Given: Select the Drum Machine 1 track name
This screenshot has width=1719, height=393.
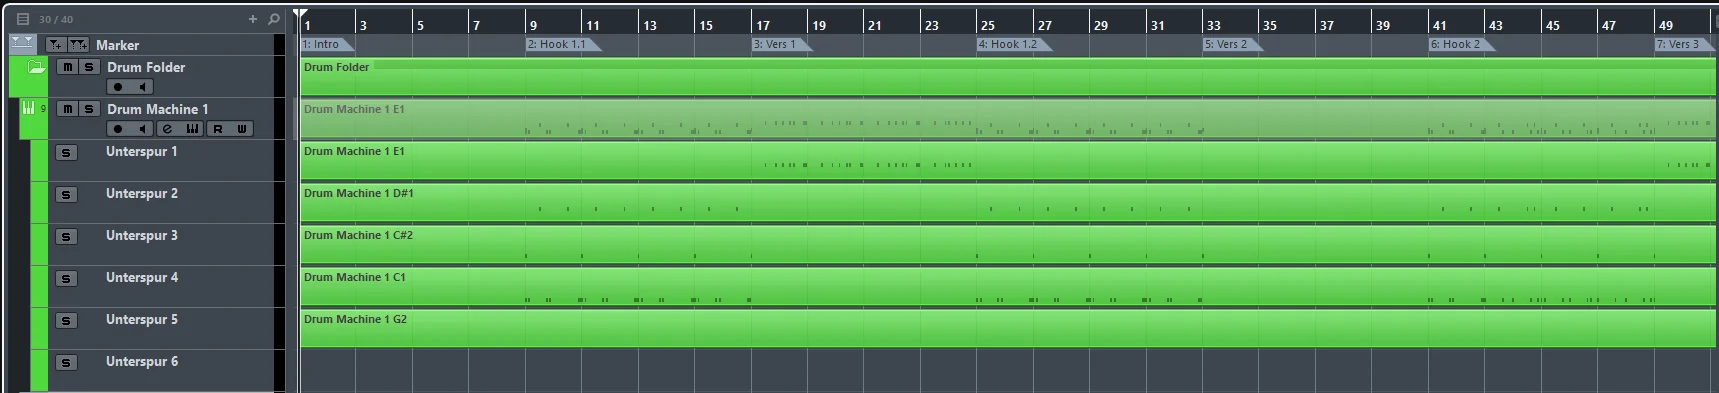Looking at the screenshot, I should click(158, 109).
